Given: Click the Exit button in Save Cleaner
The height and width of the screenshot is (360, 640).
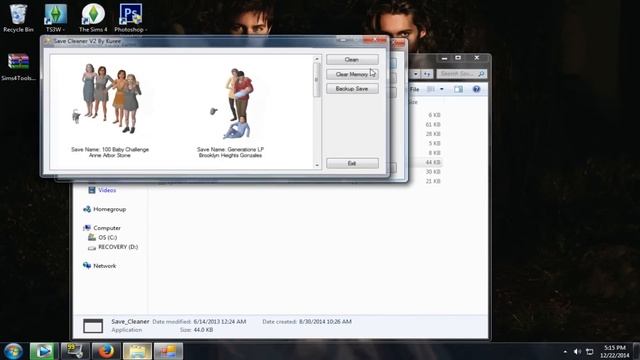Looking at the screenshot, I should pyautogui.click(x=352, y=163).
